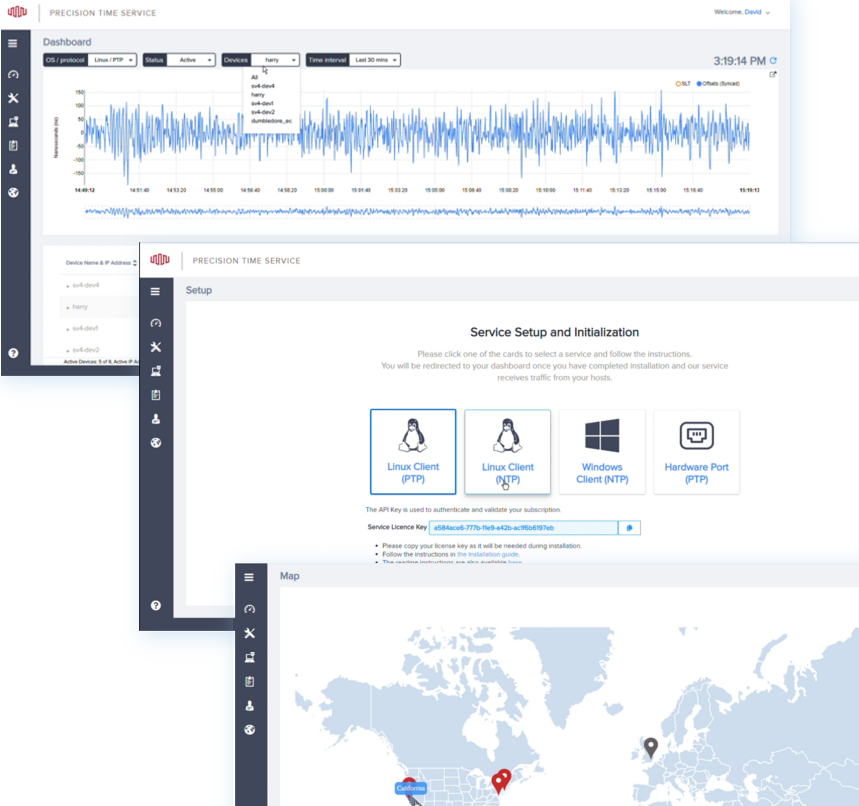Expand the Welcome David user menu
Screen dimensions: 859x806
coord(742,12)
